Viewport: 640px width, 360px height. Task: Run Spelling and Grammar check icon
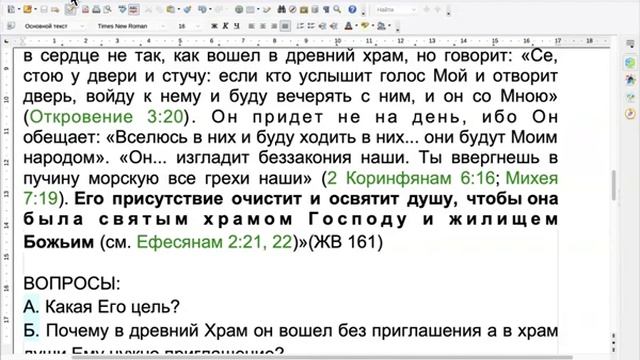(x=122, y=9)
